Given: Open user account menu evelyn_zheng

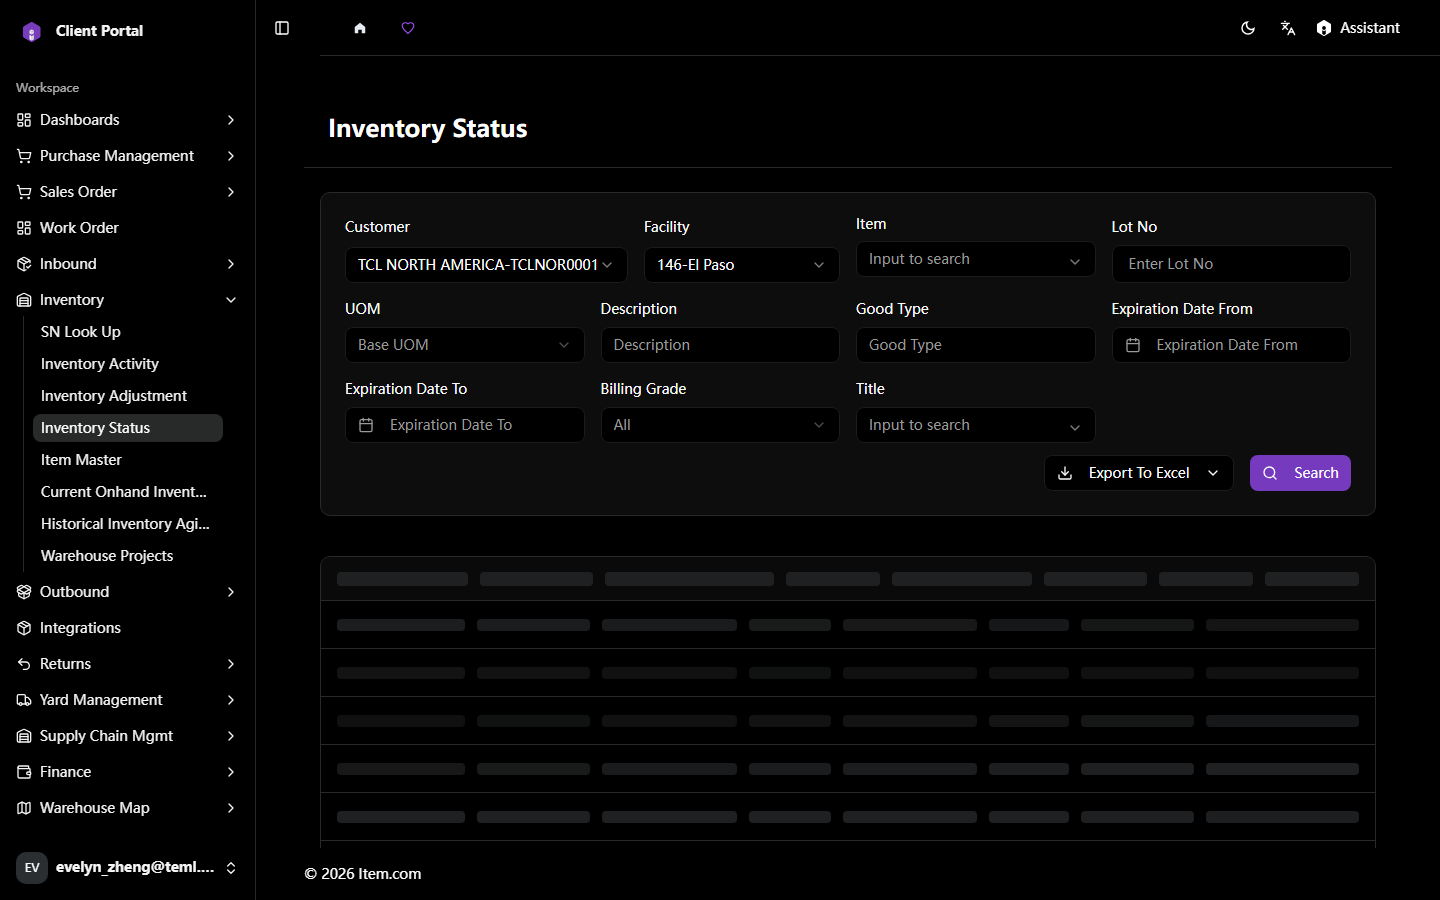Looking at the screenshot, I should pyautogui.click(x=127, y=867).
